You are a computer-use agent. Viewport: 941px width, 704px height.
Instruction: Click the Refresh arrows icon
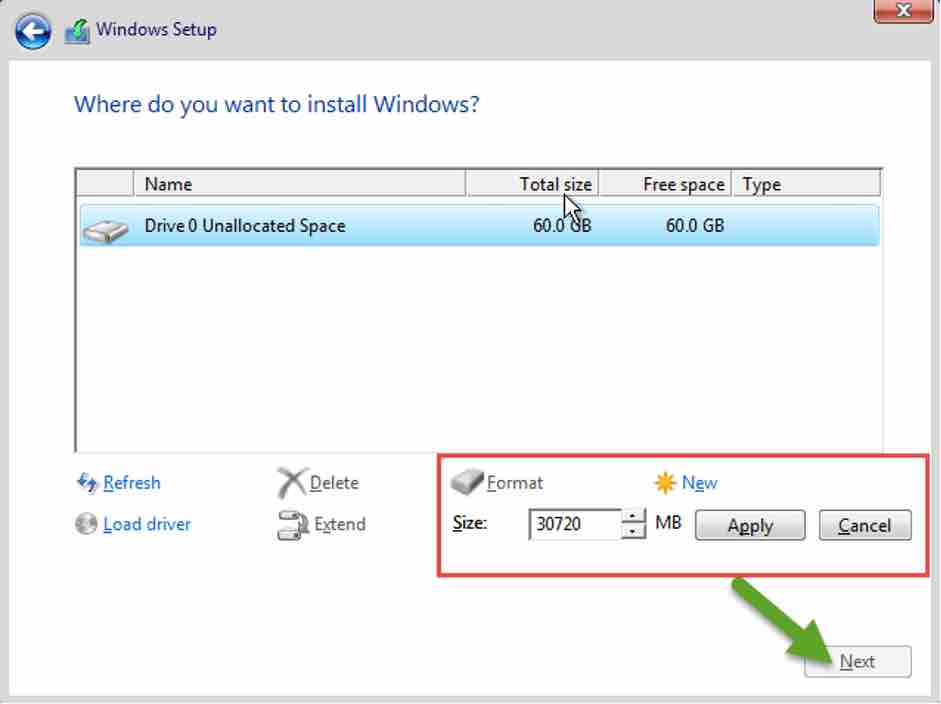(x=87, y=483)
